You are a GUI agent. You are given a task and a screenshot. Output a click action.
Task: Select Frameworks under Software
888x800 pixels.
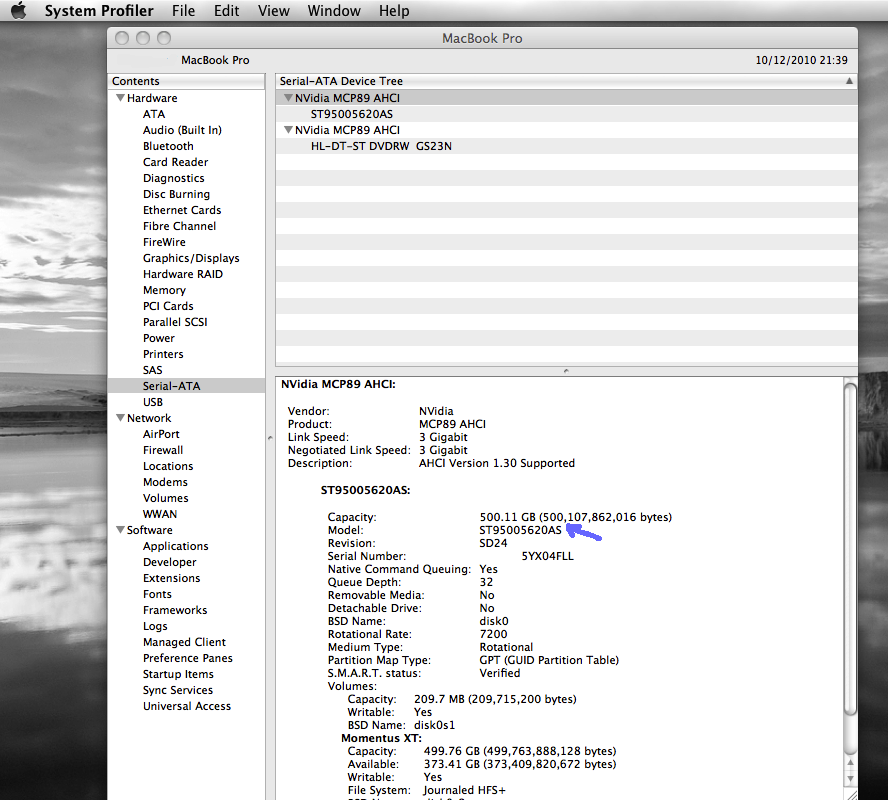pyautogui.click(x=175, y=610)
